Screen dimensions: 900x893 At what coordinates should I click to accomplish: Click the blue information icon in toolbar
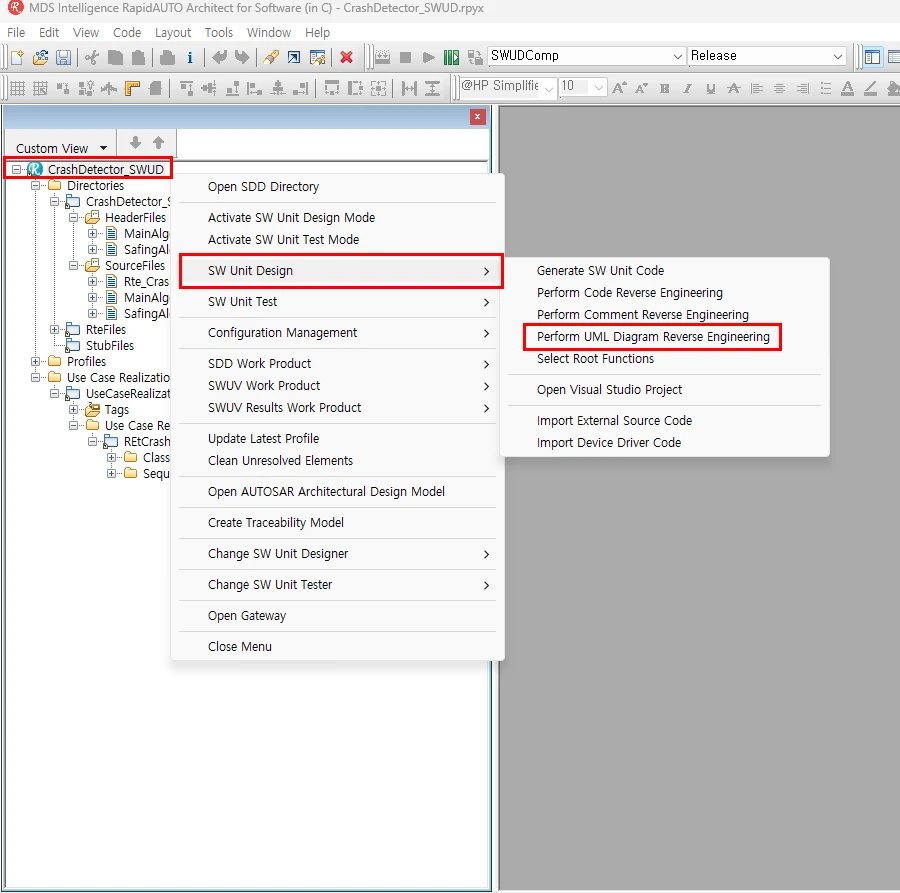[x=190, y=57]
